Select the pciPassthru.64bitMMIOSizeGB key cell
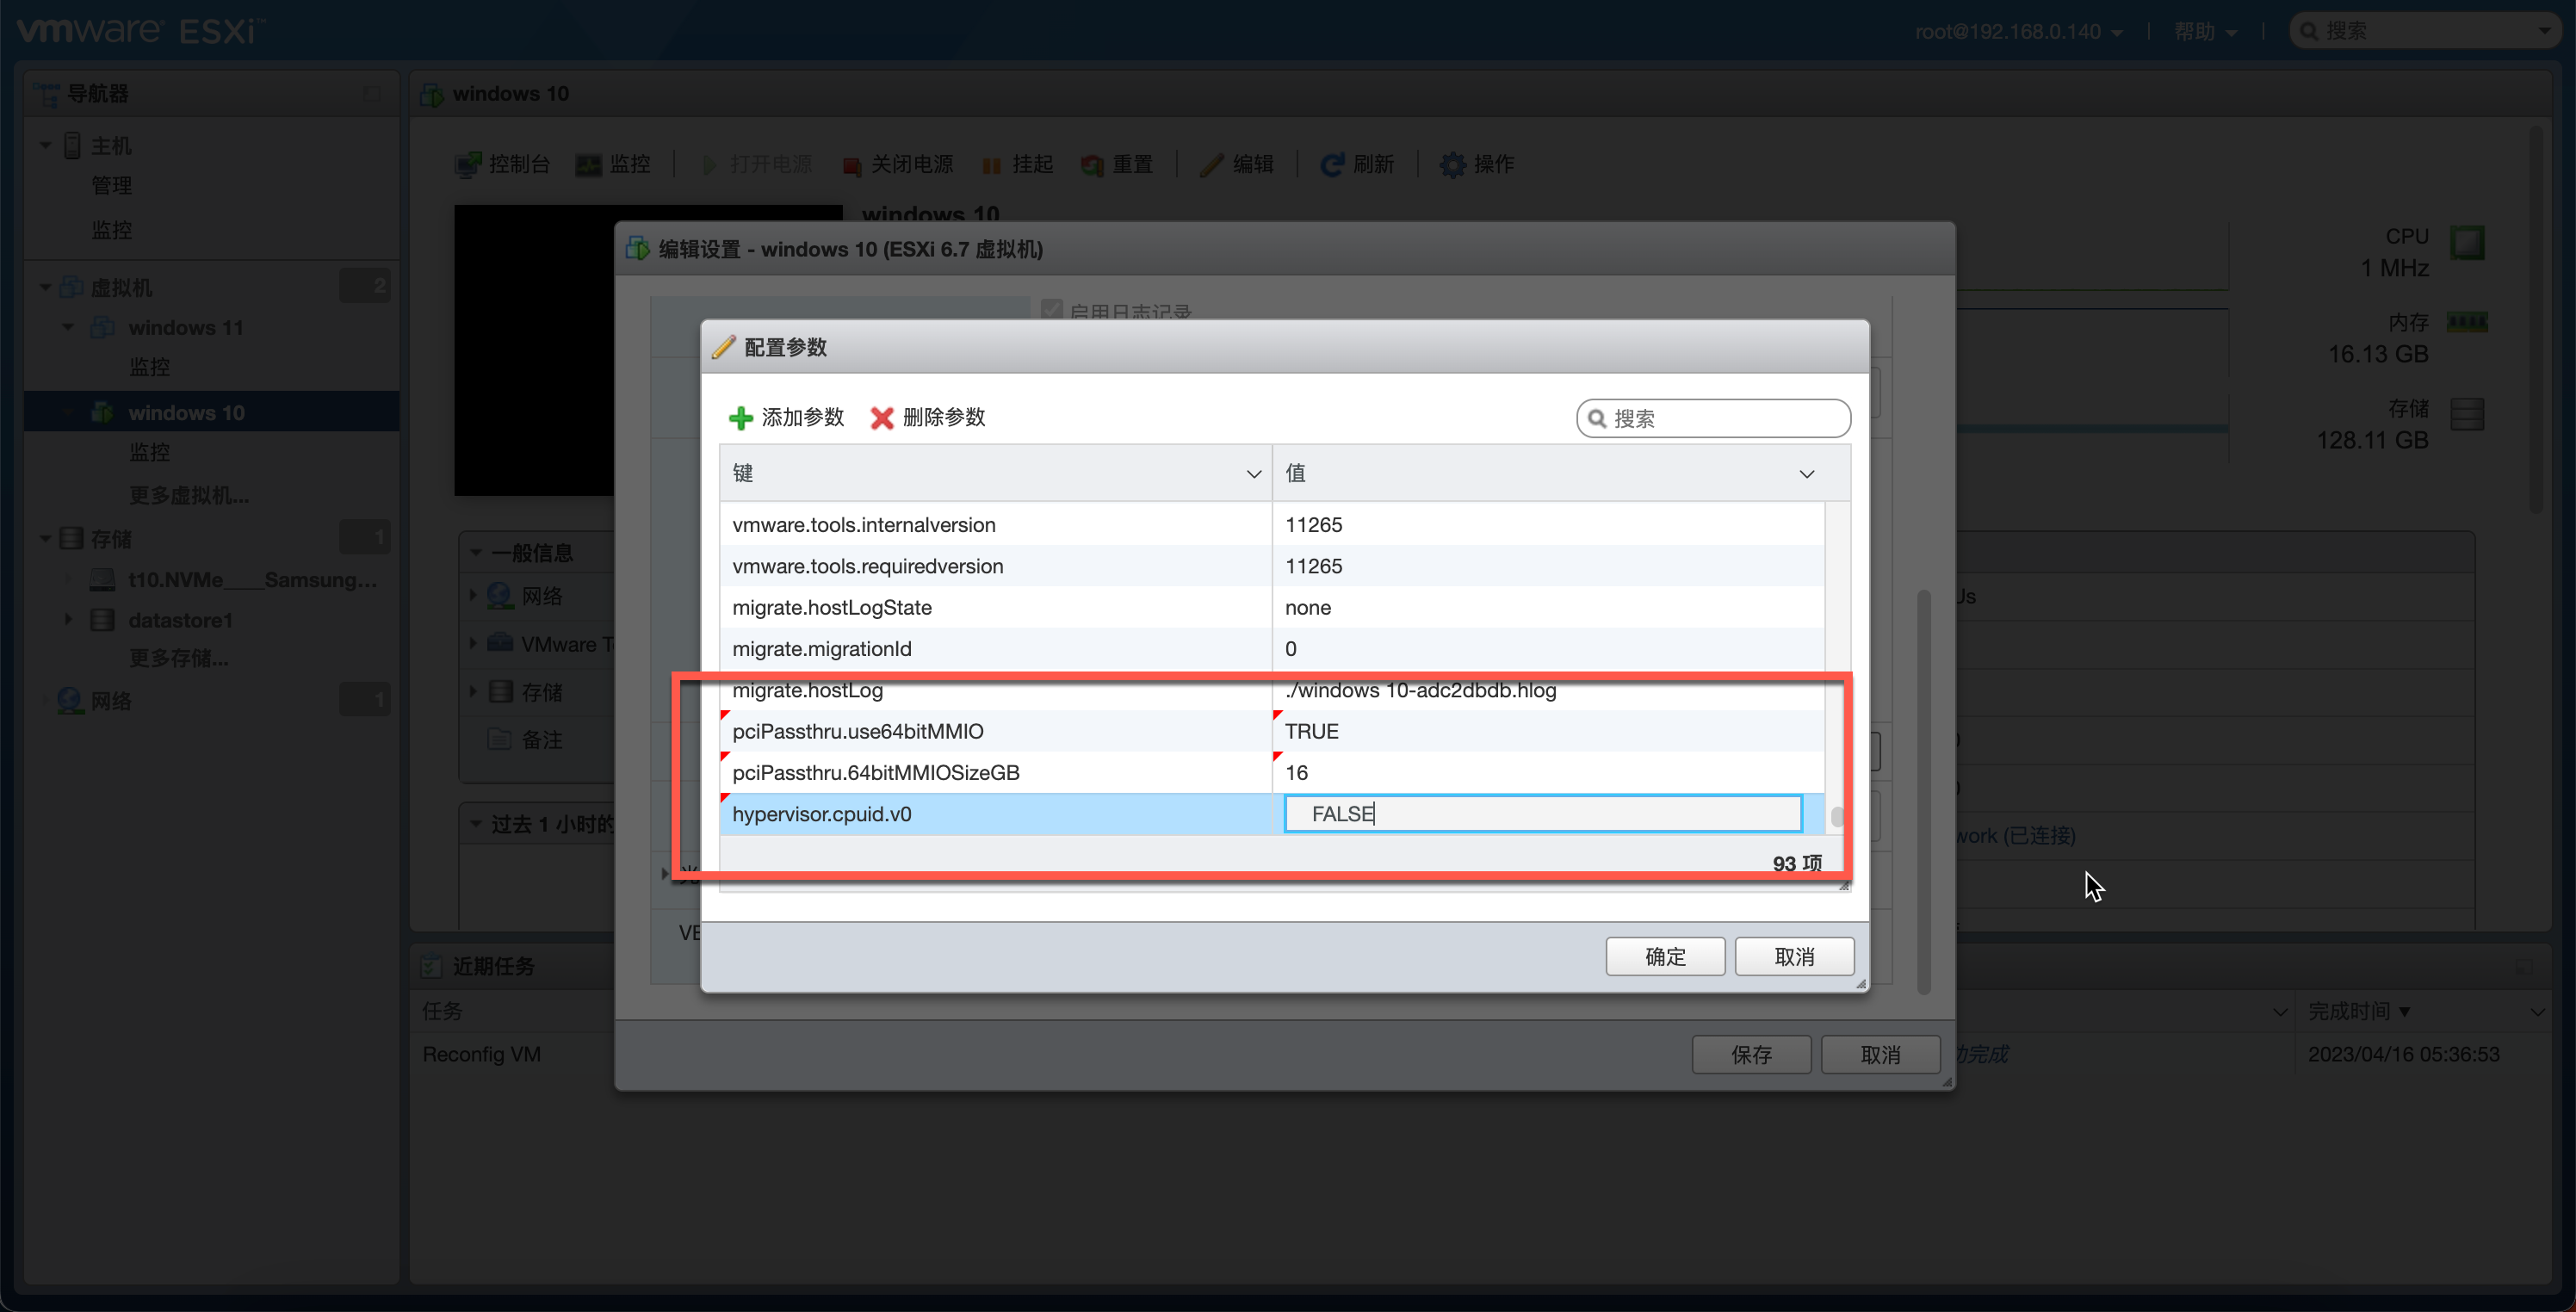 995,773
